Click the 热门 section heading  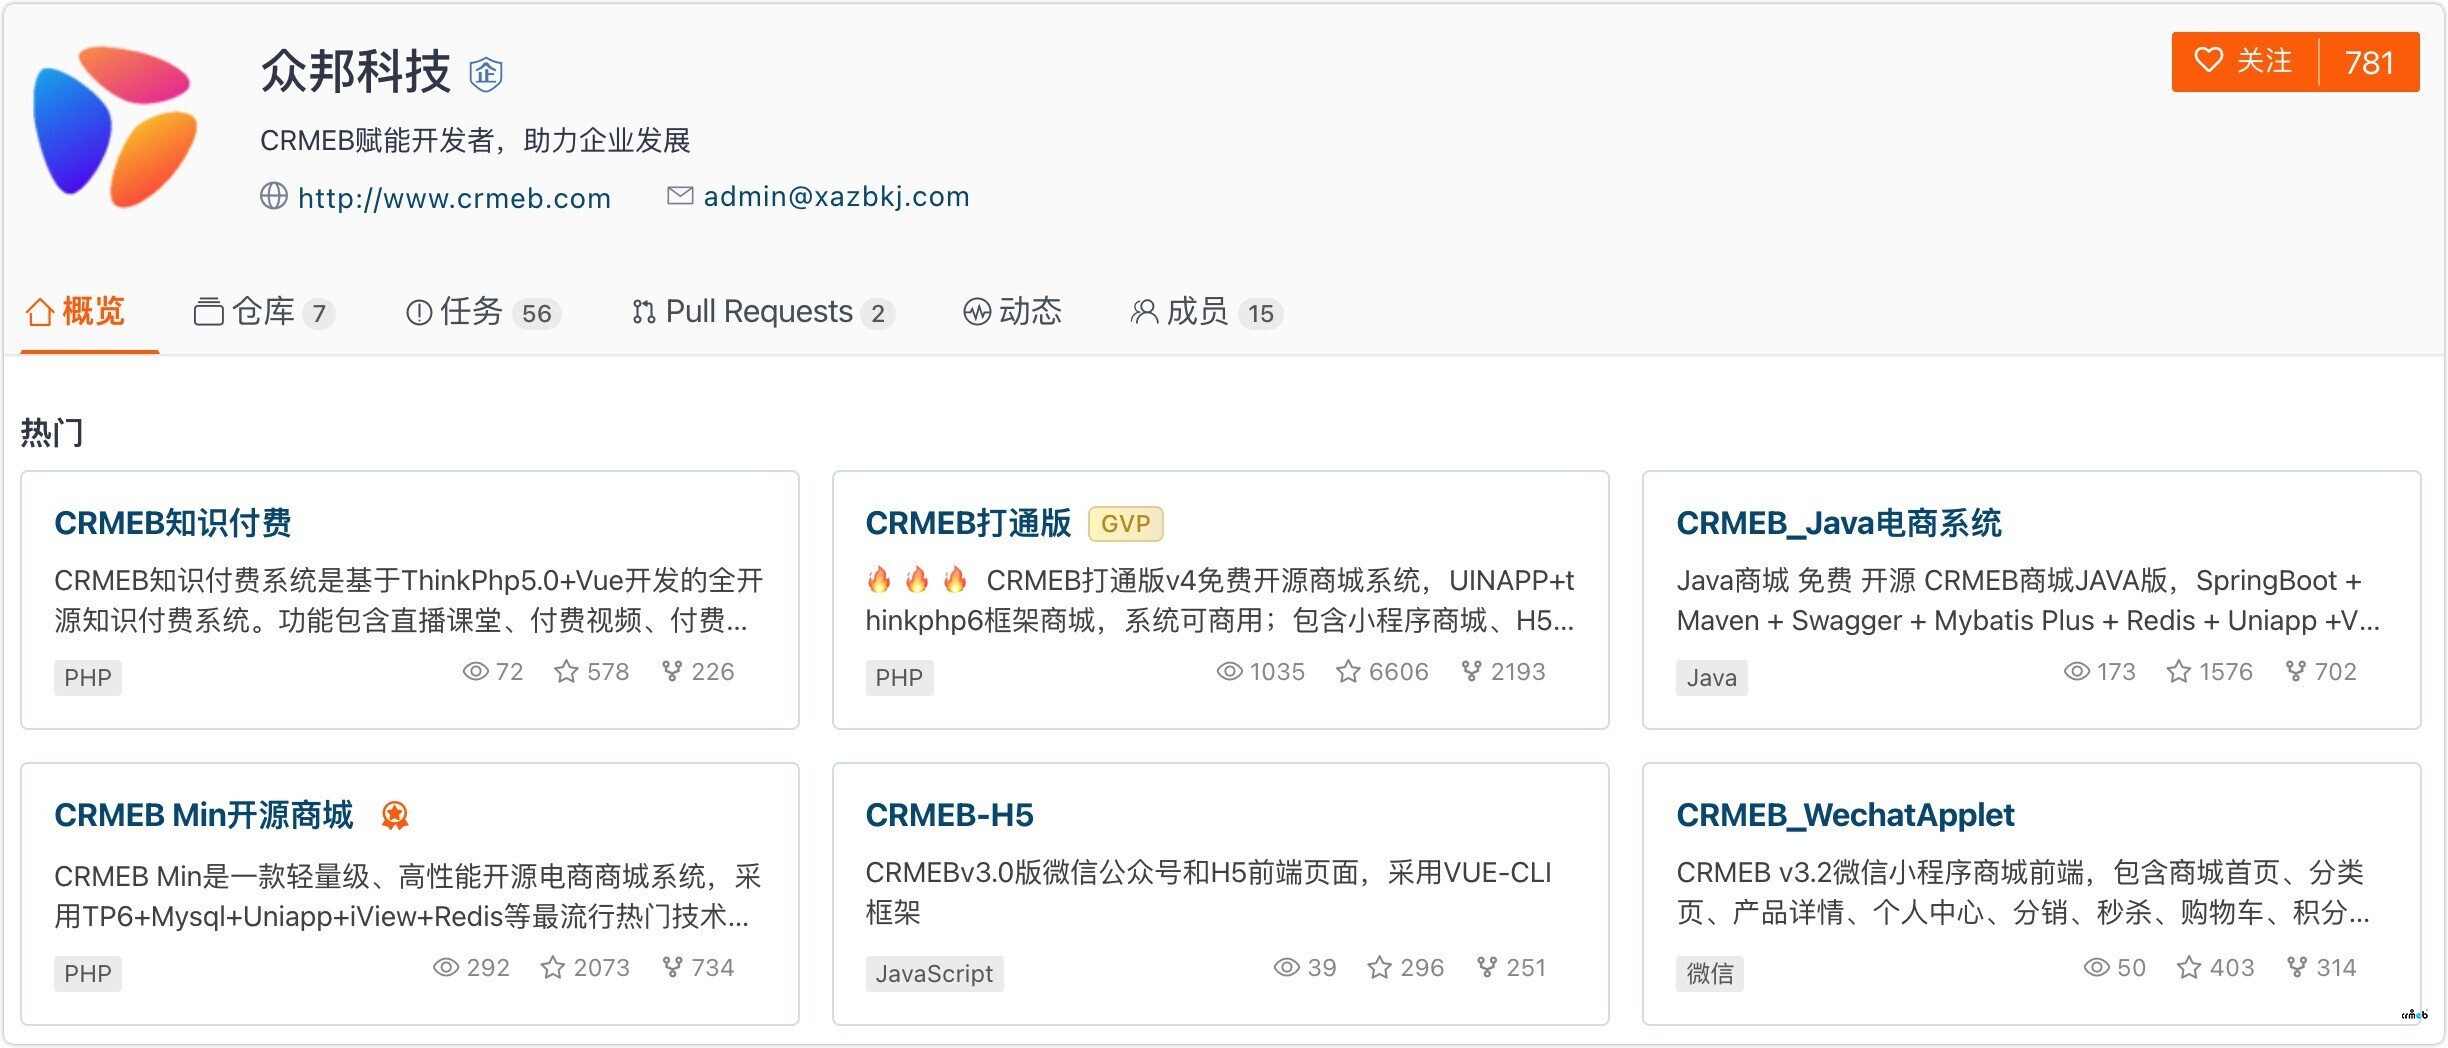(52, 432)
